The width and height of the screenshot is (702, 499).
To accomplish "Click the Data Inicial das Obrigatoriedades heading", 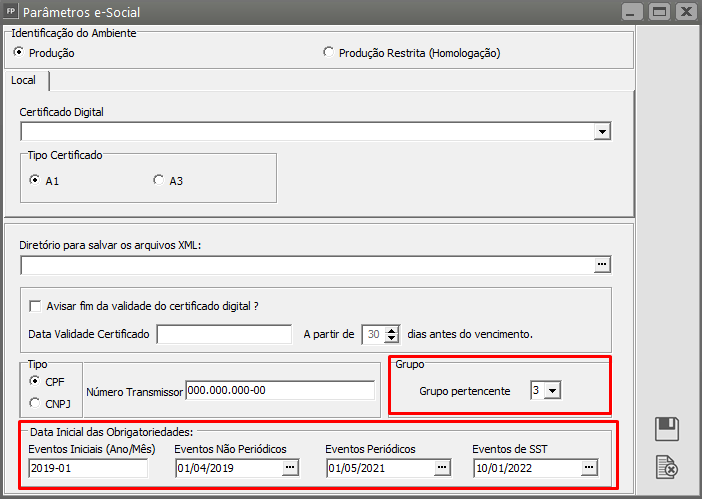I will click(x=111, y=432).
